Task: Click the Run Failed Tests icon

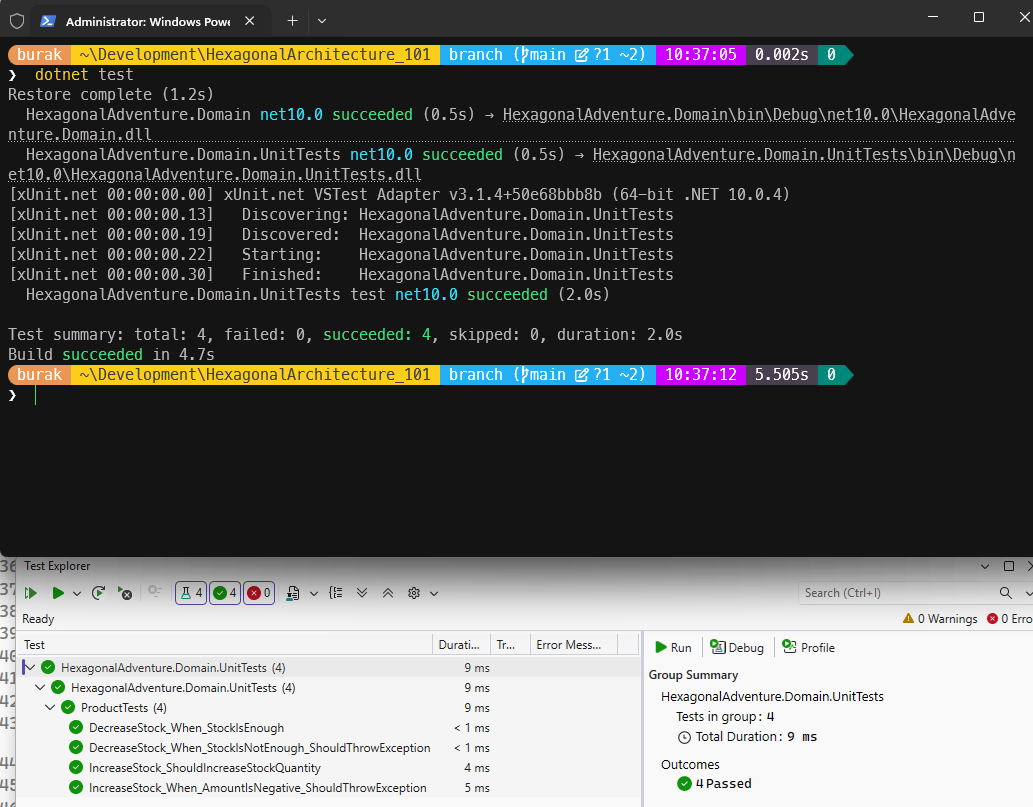Action: (x=124, y=593)
